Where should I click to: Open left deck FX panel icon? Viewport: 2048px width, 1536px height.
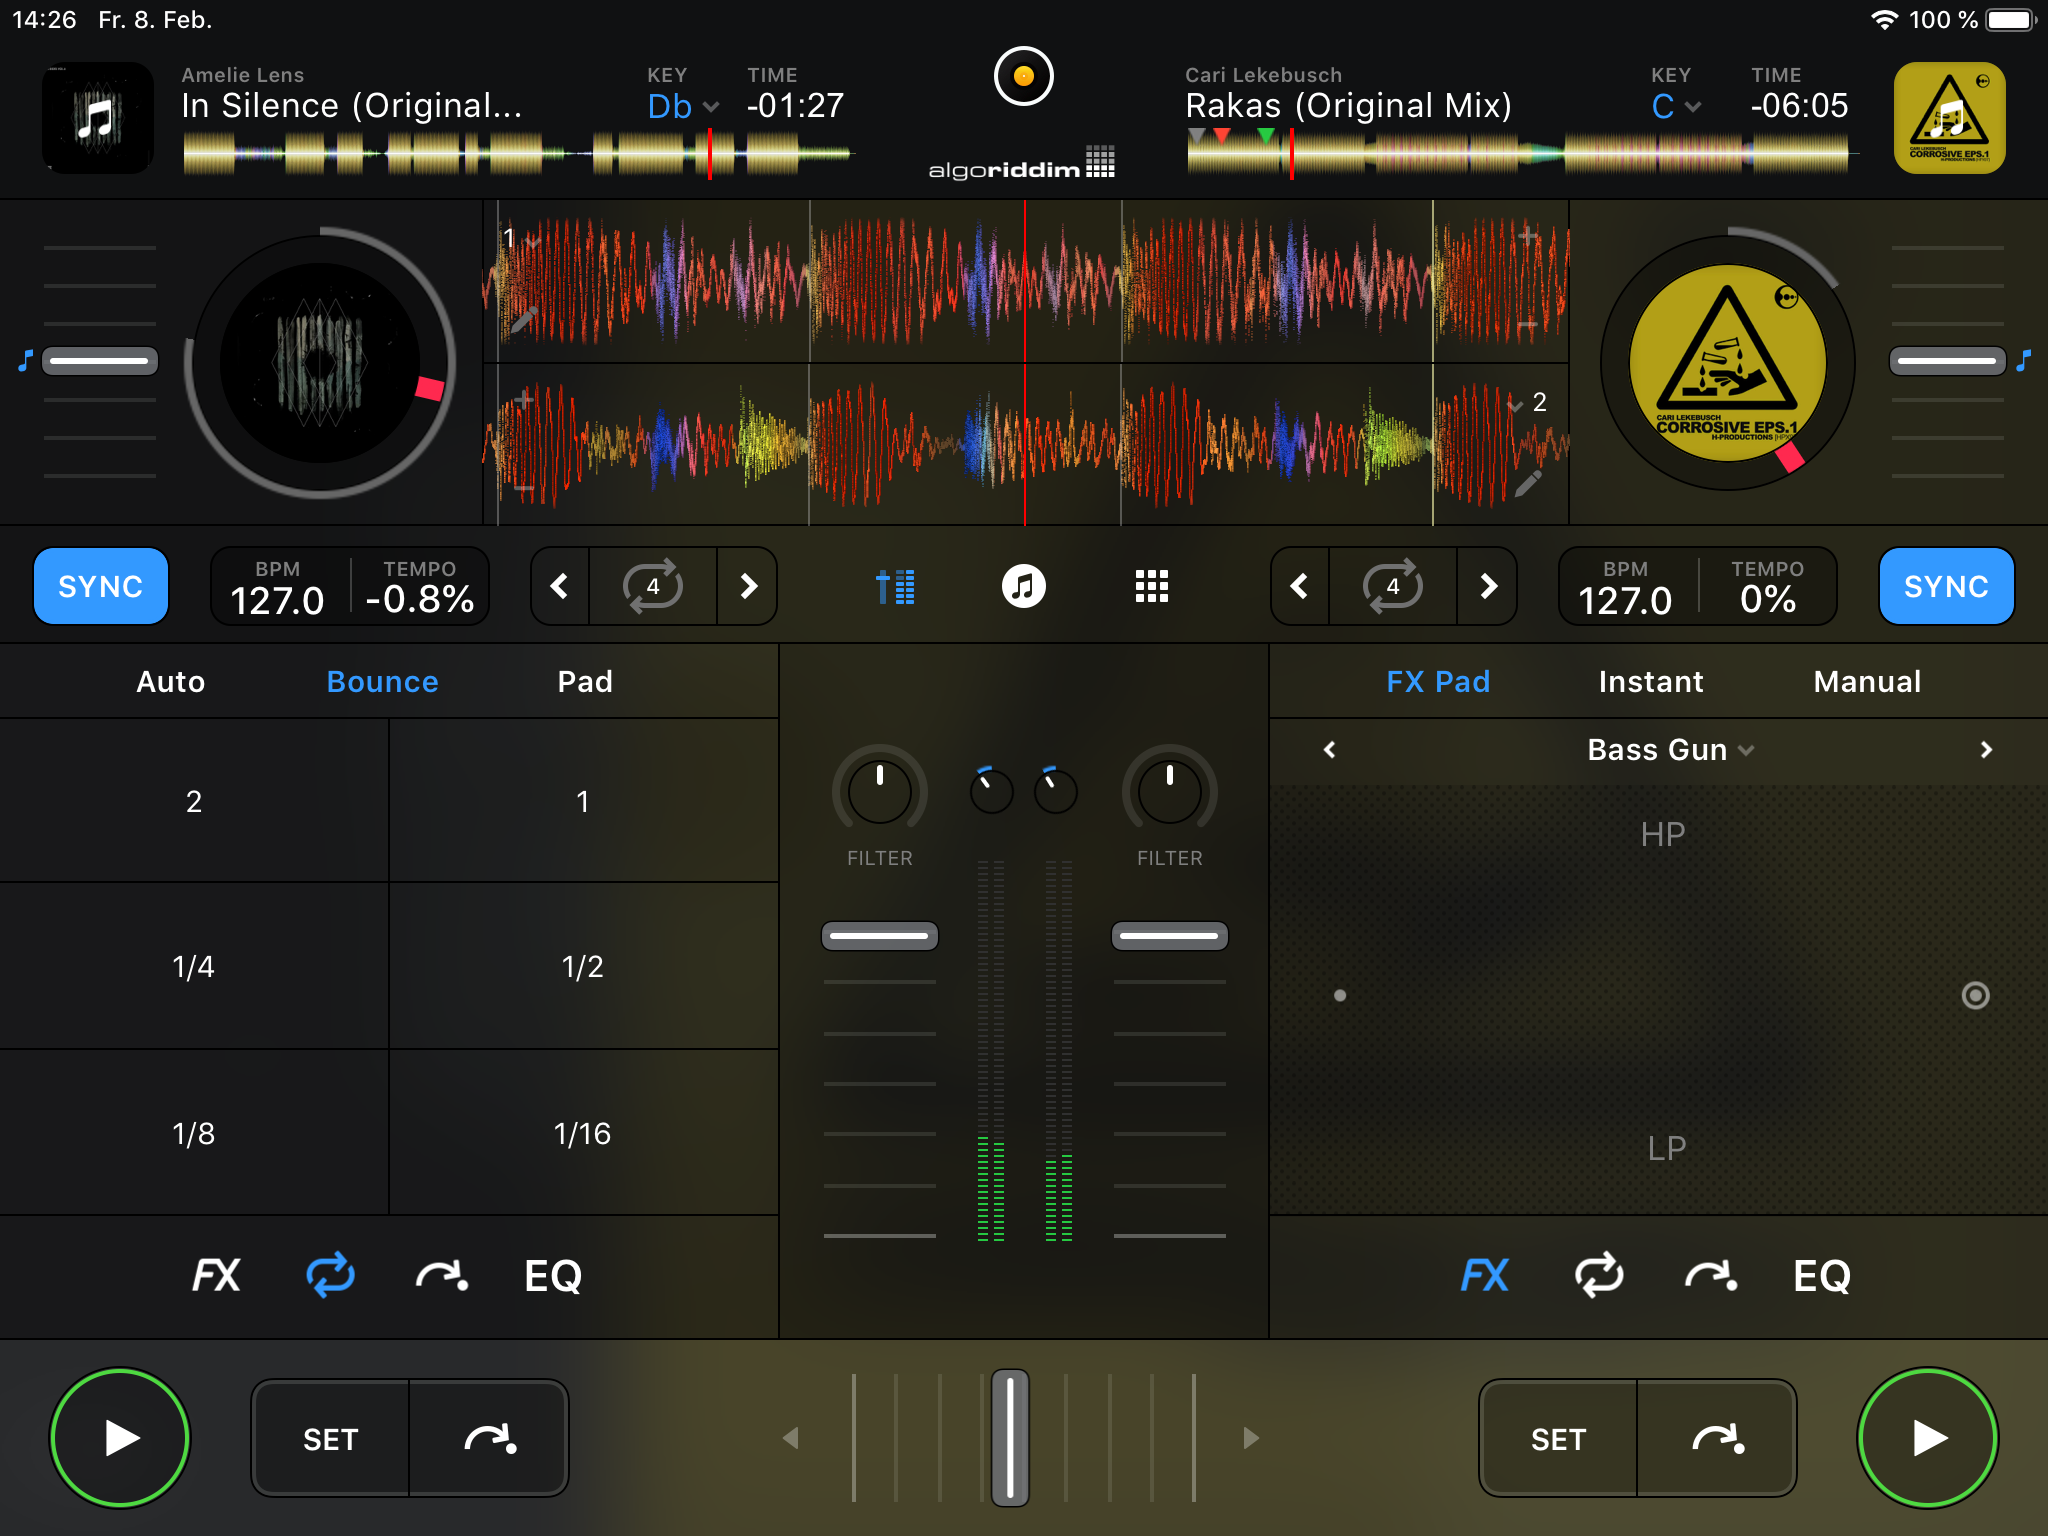tap(216, 1275)
